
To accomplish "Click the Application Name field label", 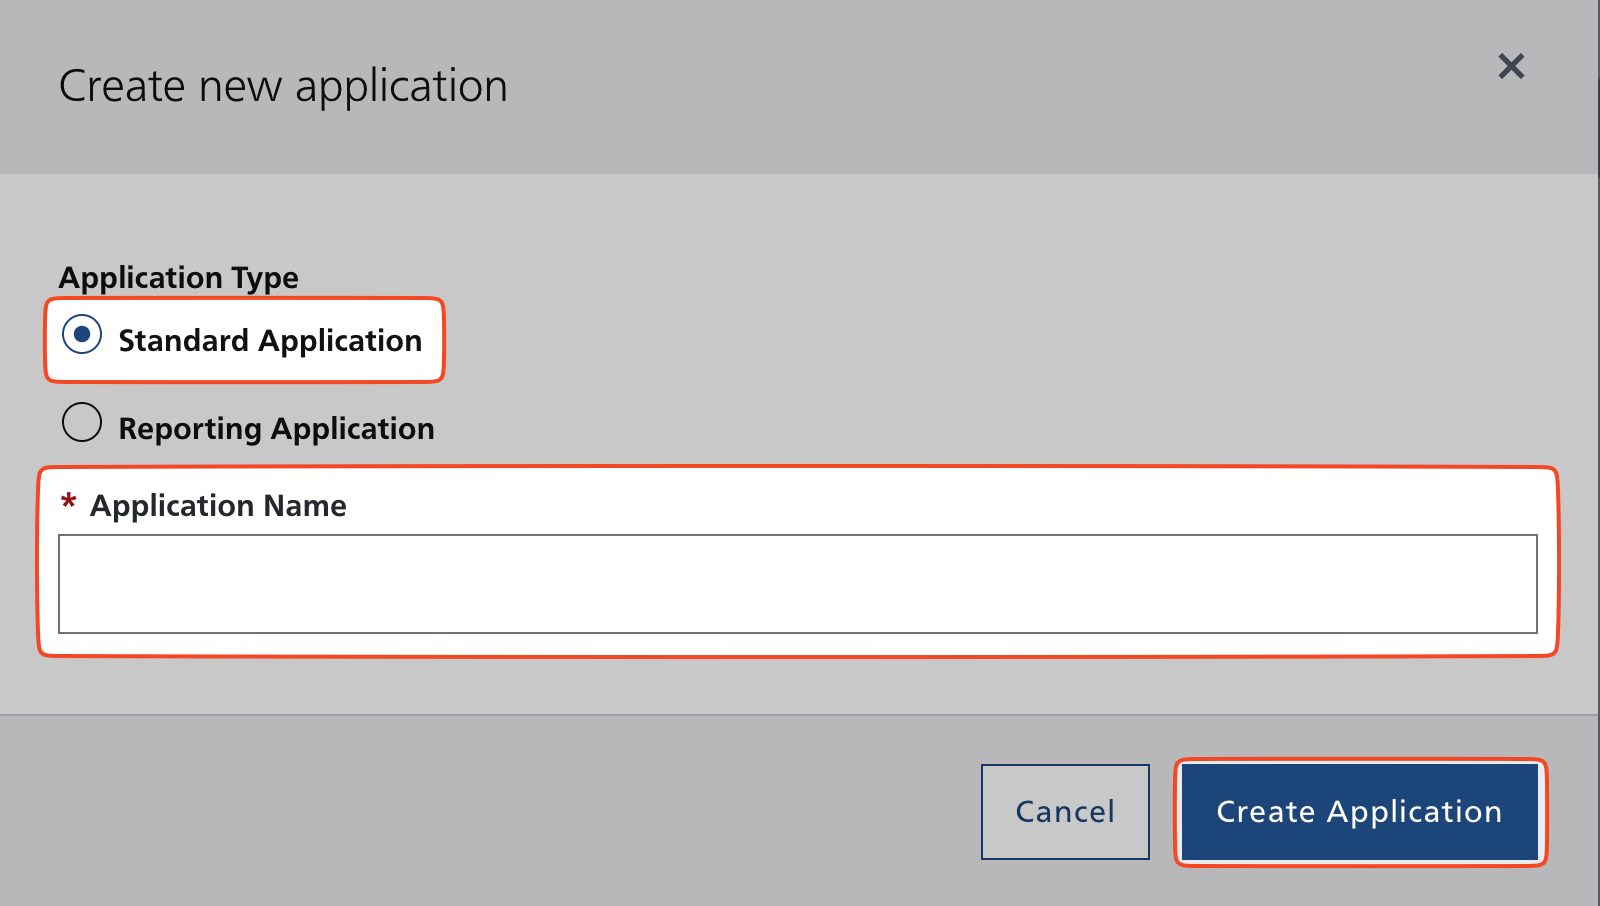I will click(218, 506).
